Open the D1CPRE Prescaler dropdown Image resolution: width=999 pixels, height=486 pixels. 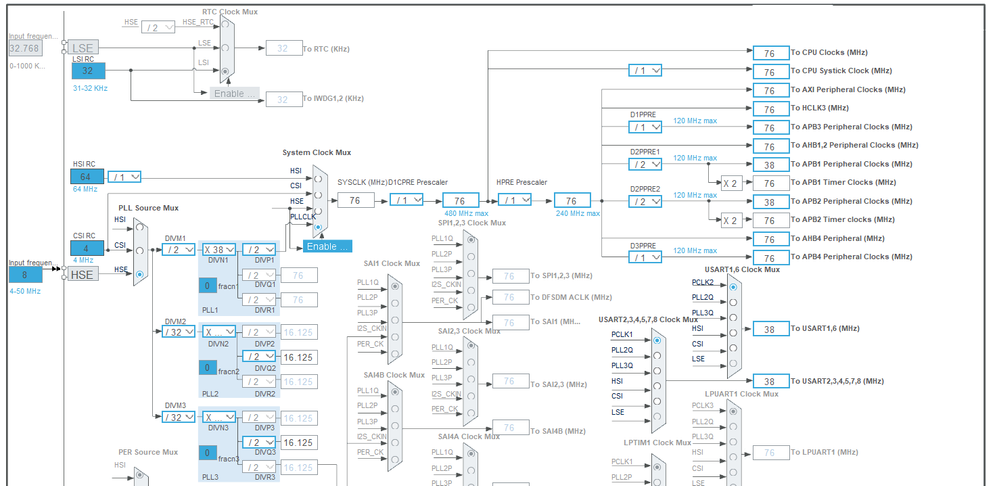tap(407, 200)
